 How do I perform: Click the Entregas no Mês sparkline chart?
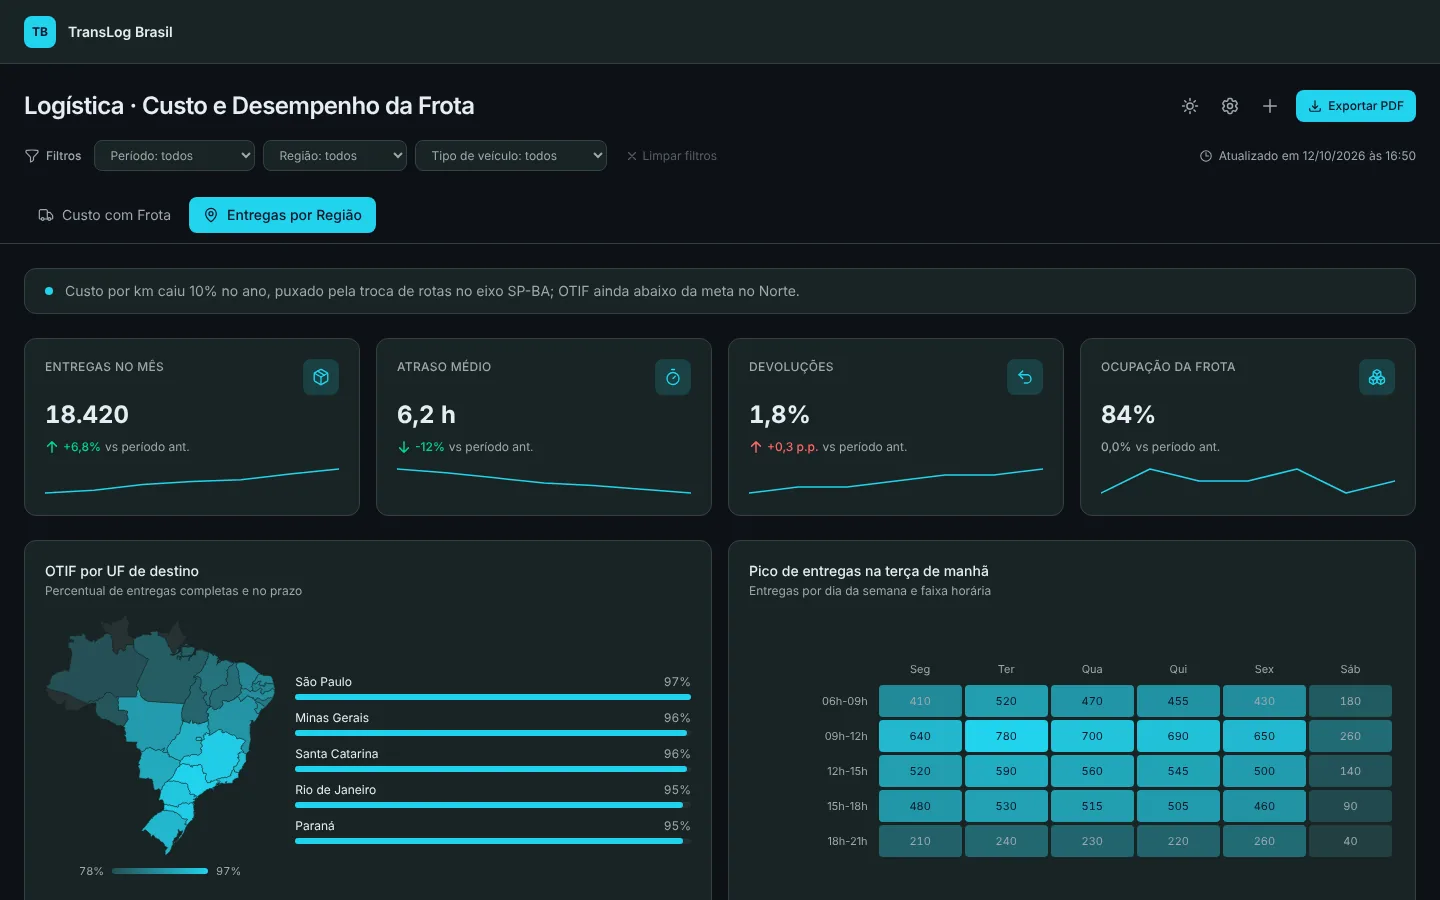point(192,481)
